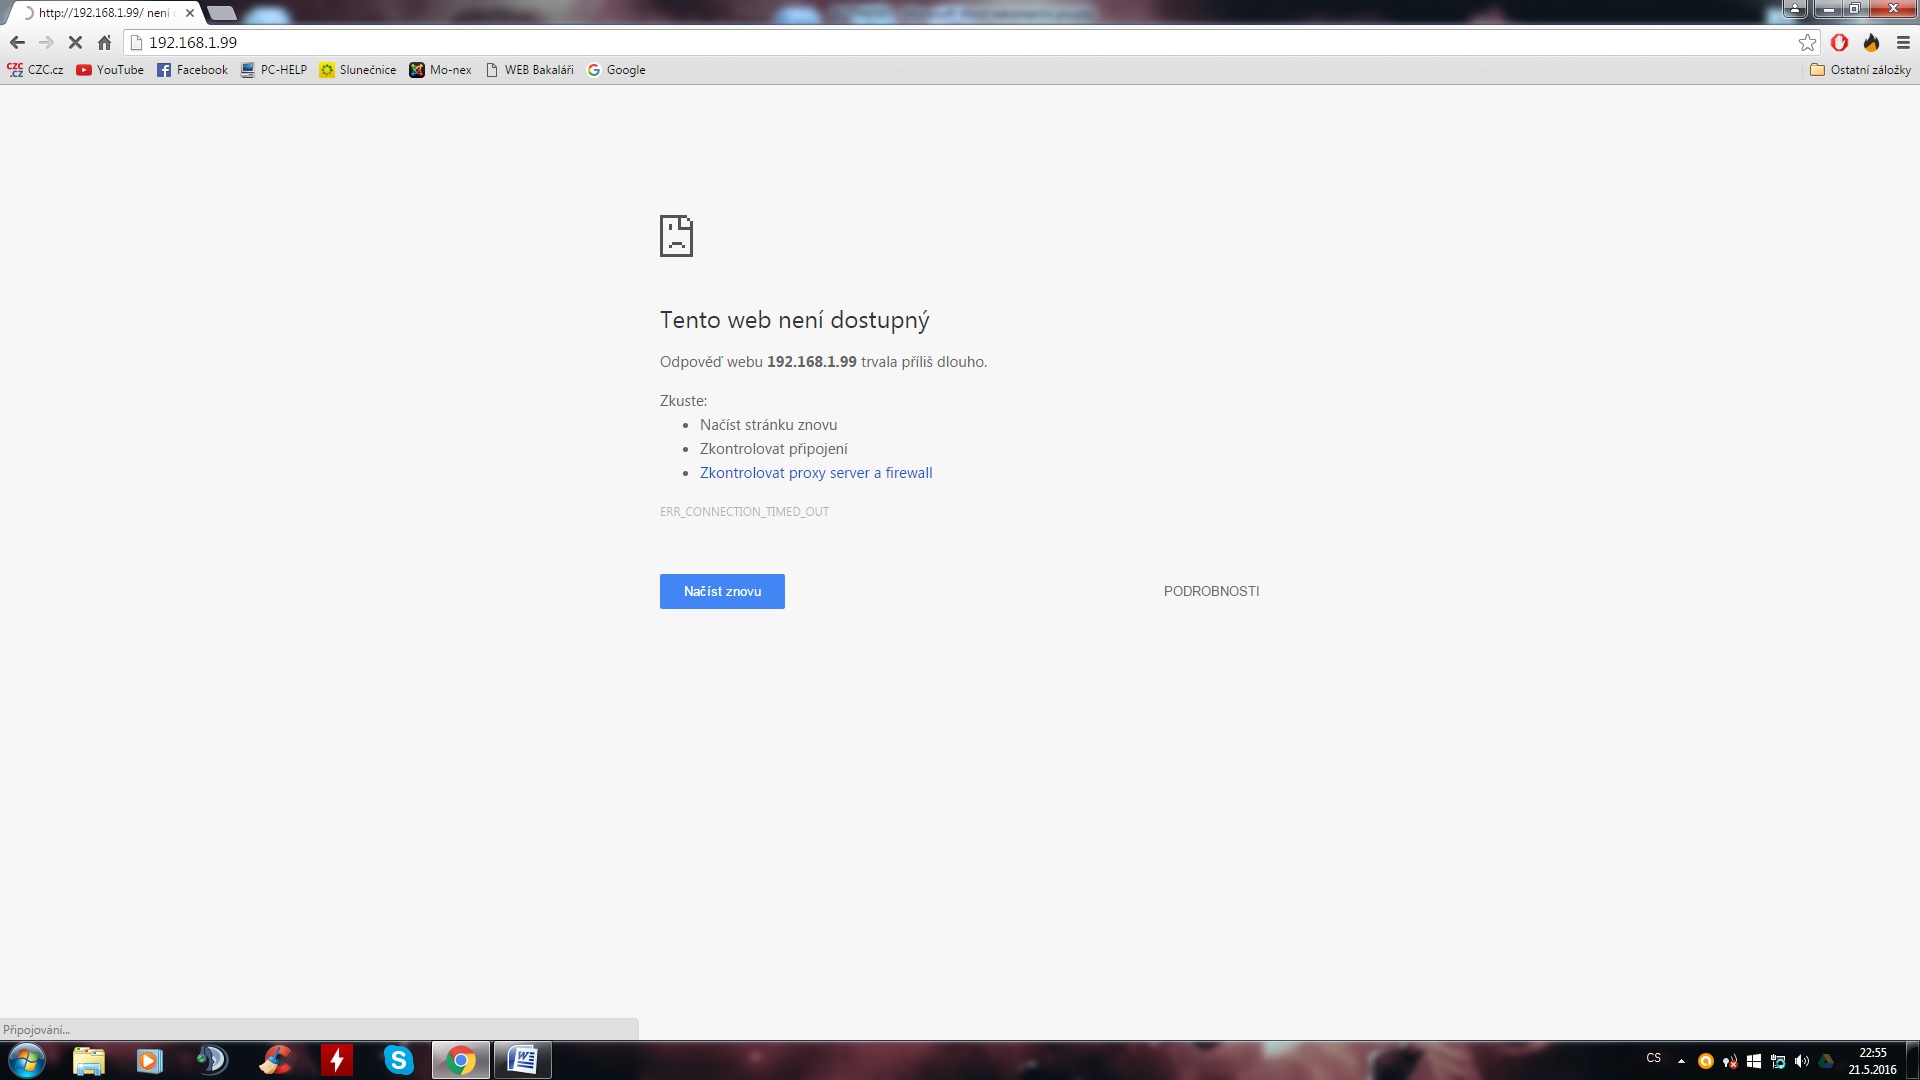1920x1080 pixels.
Task: Expand the PODROBNOSTI details section
Action: point(1211,591)
